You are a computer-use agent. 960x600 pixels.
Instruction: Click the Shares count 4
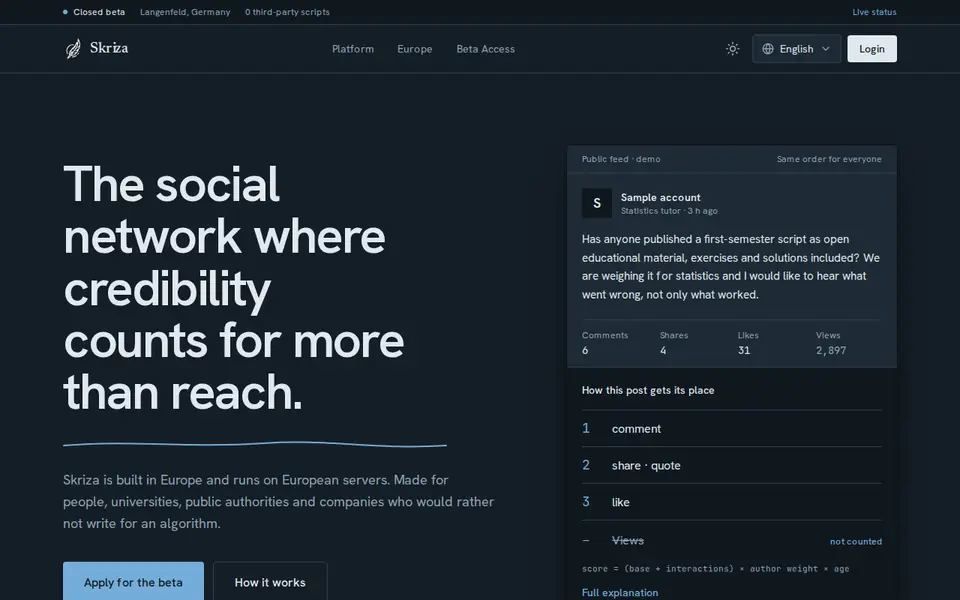[663, 350]
